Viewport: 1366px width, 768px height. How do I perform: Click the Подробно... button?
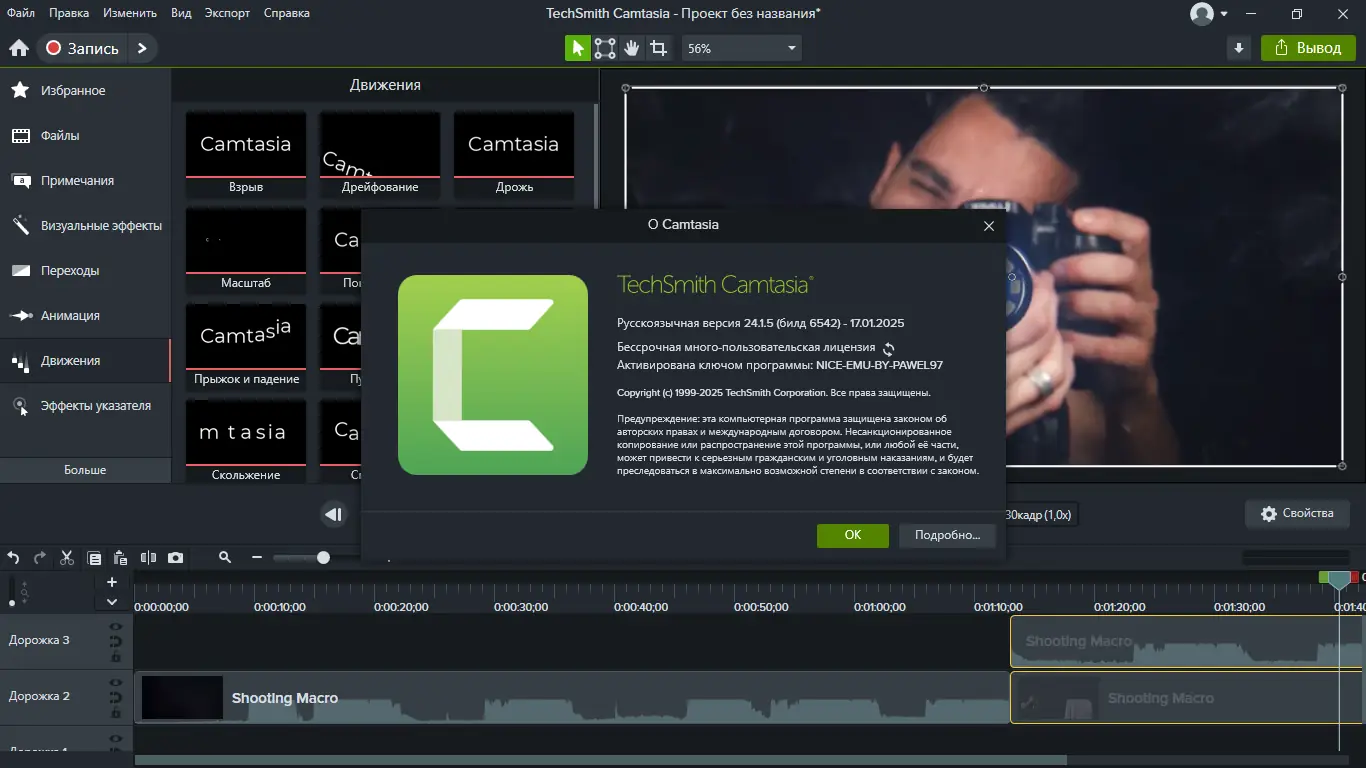click(947, 535)
